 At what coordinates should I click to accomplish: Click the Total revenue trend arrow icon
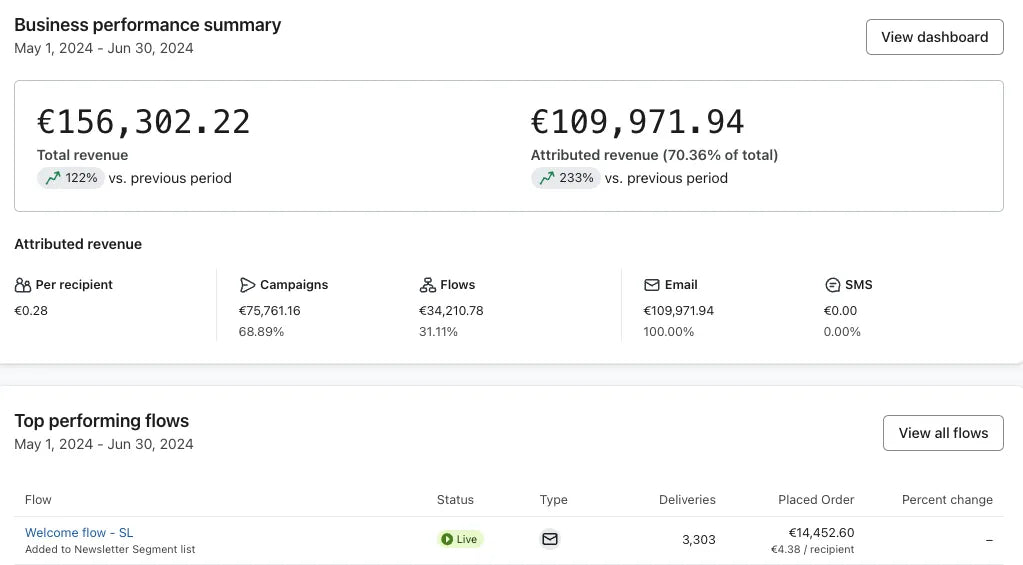point(53,178)
